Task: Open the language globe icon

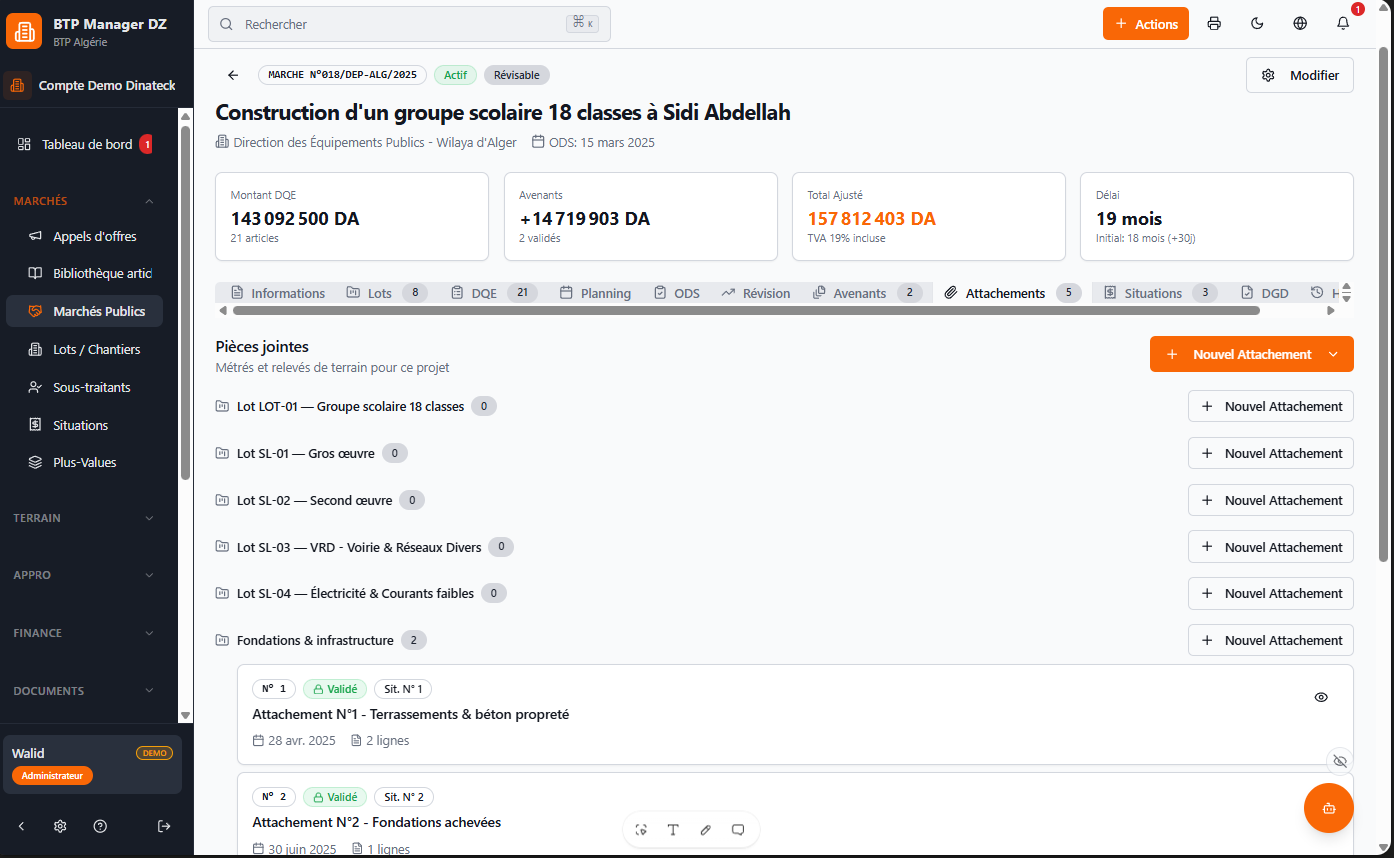Action: pyautogui.click(x=1300, y=24)
